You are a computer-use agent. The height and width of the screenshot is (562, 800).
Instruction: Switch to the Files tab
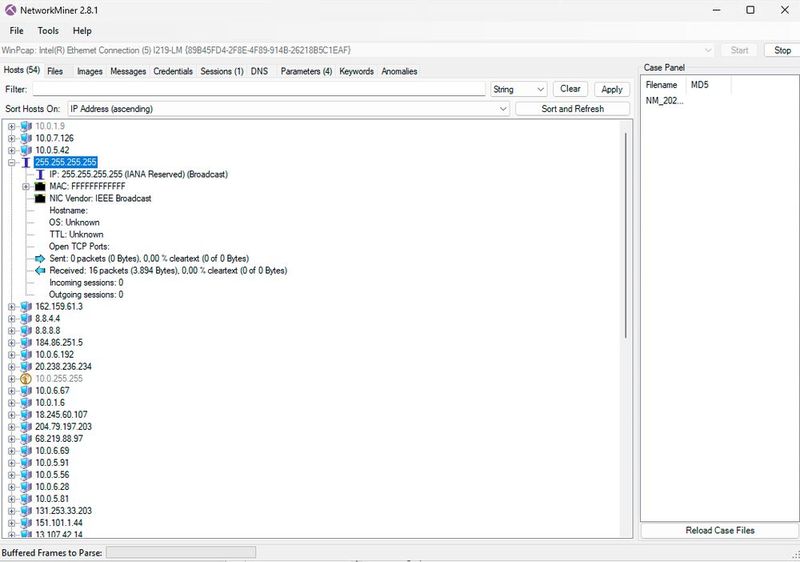pos(55,71)
